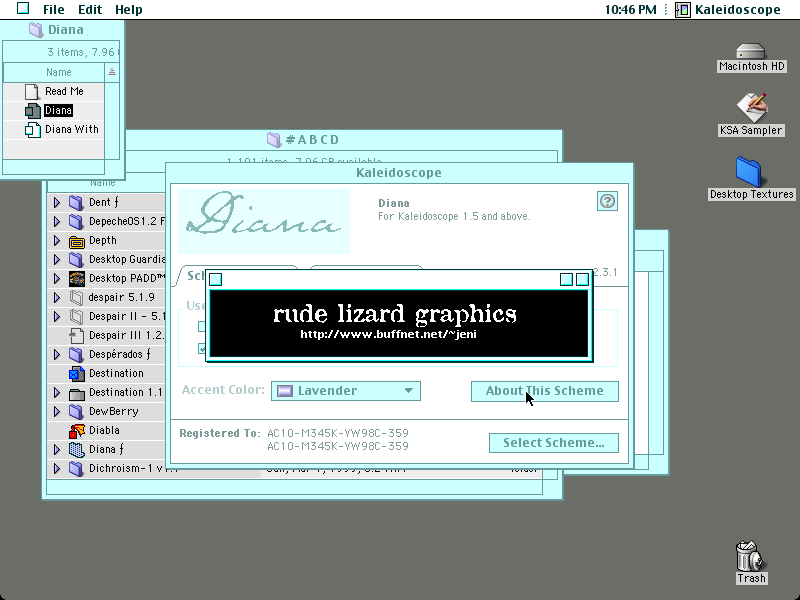The image size is (800, 600).
Task: Click the Diana ƒ folder icon
Action: coord(76,449)
